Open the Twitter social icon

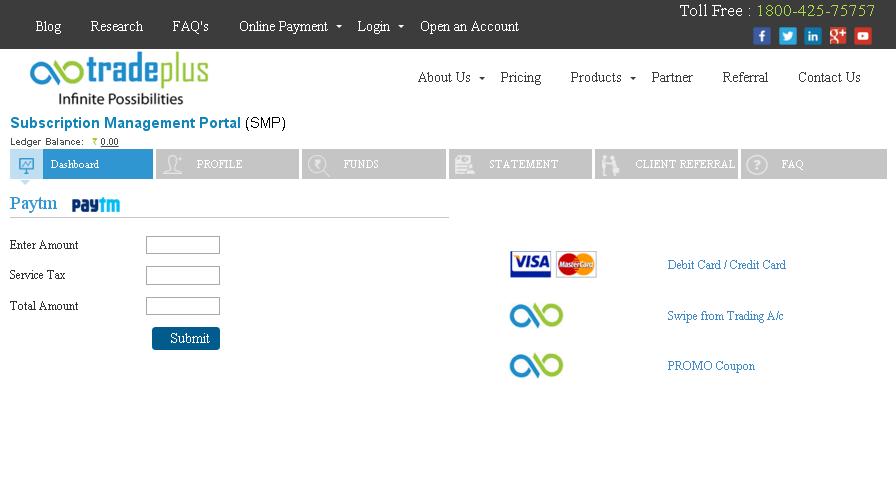[787, 36]
